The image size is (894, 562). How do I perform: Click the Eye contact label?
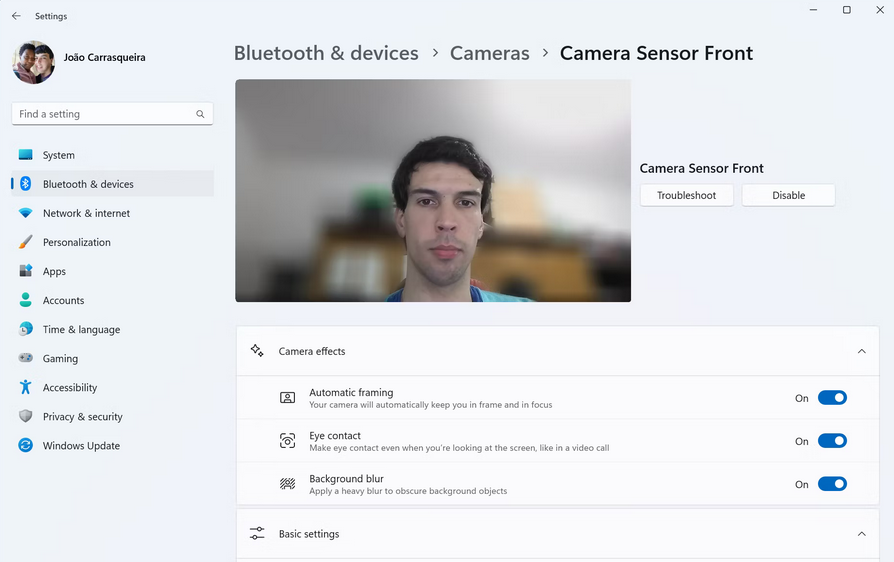(335, 435)
